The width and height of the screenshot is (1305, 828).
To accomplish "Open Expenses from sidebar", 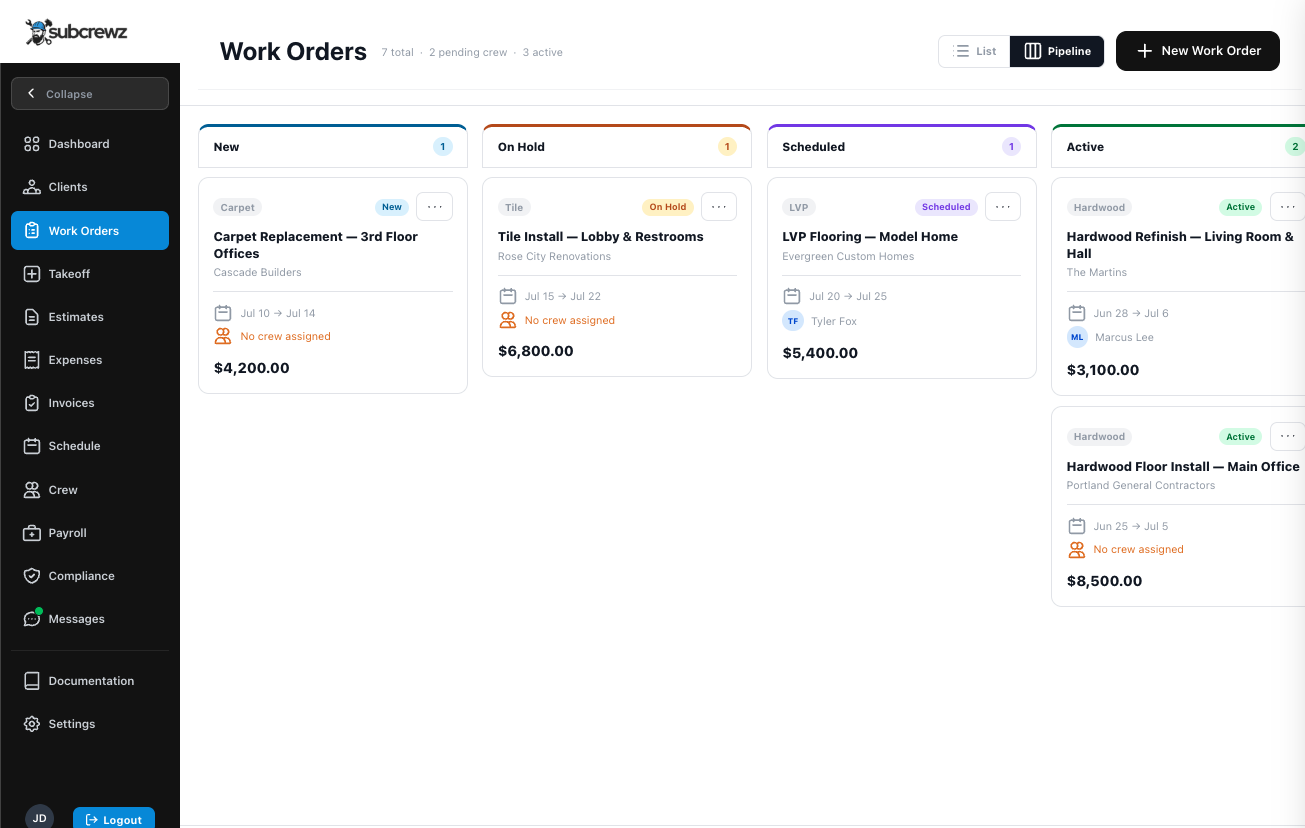I will 90,360.
